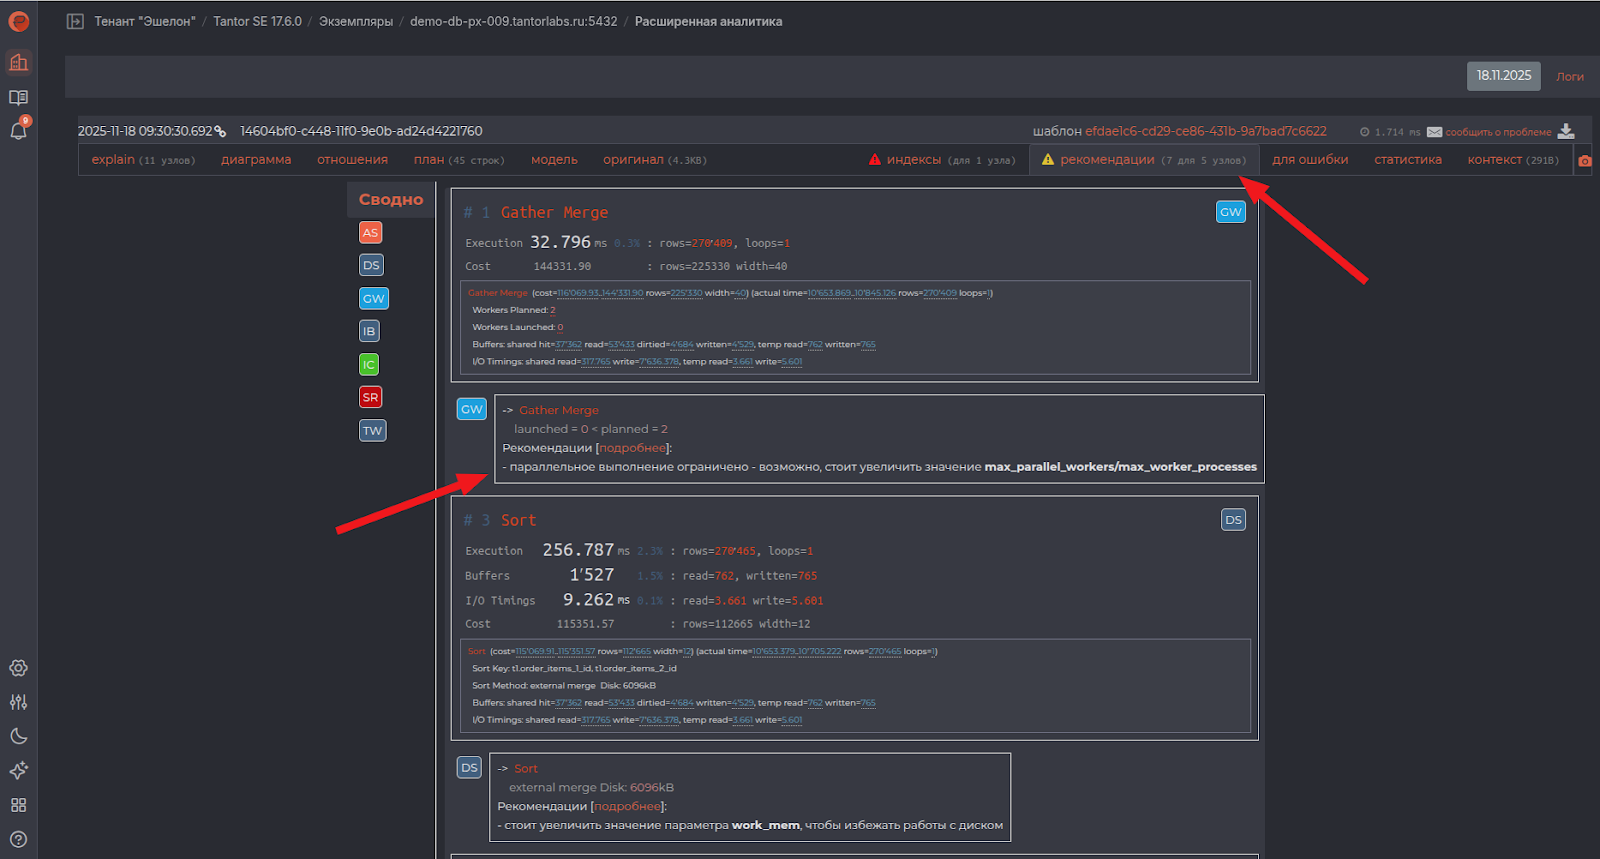
Task: Click the 18.11.2025 date button
Action: click(1504, 76)
